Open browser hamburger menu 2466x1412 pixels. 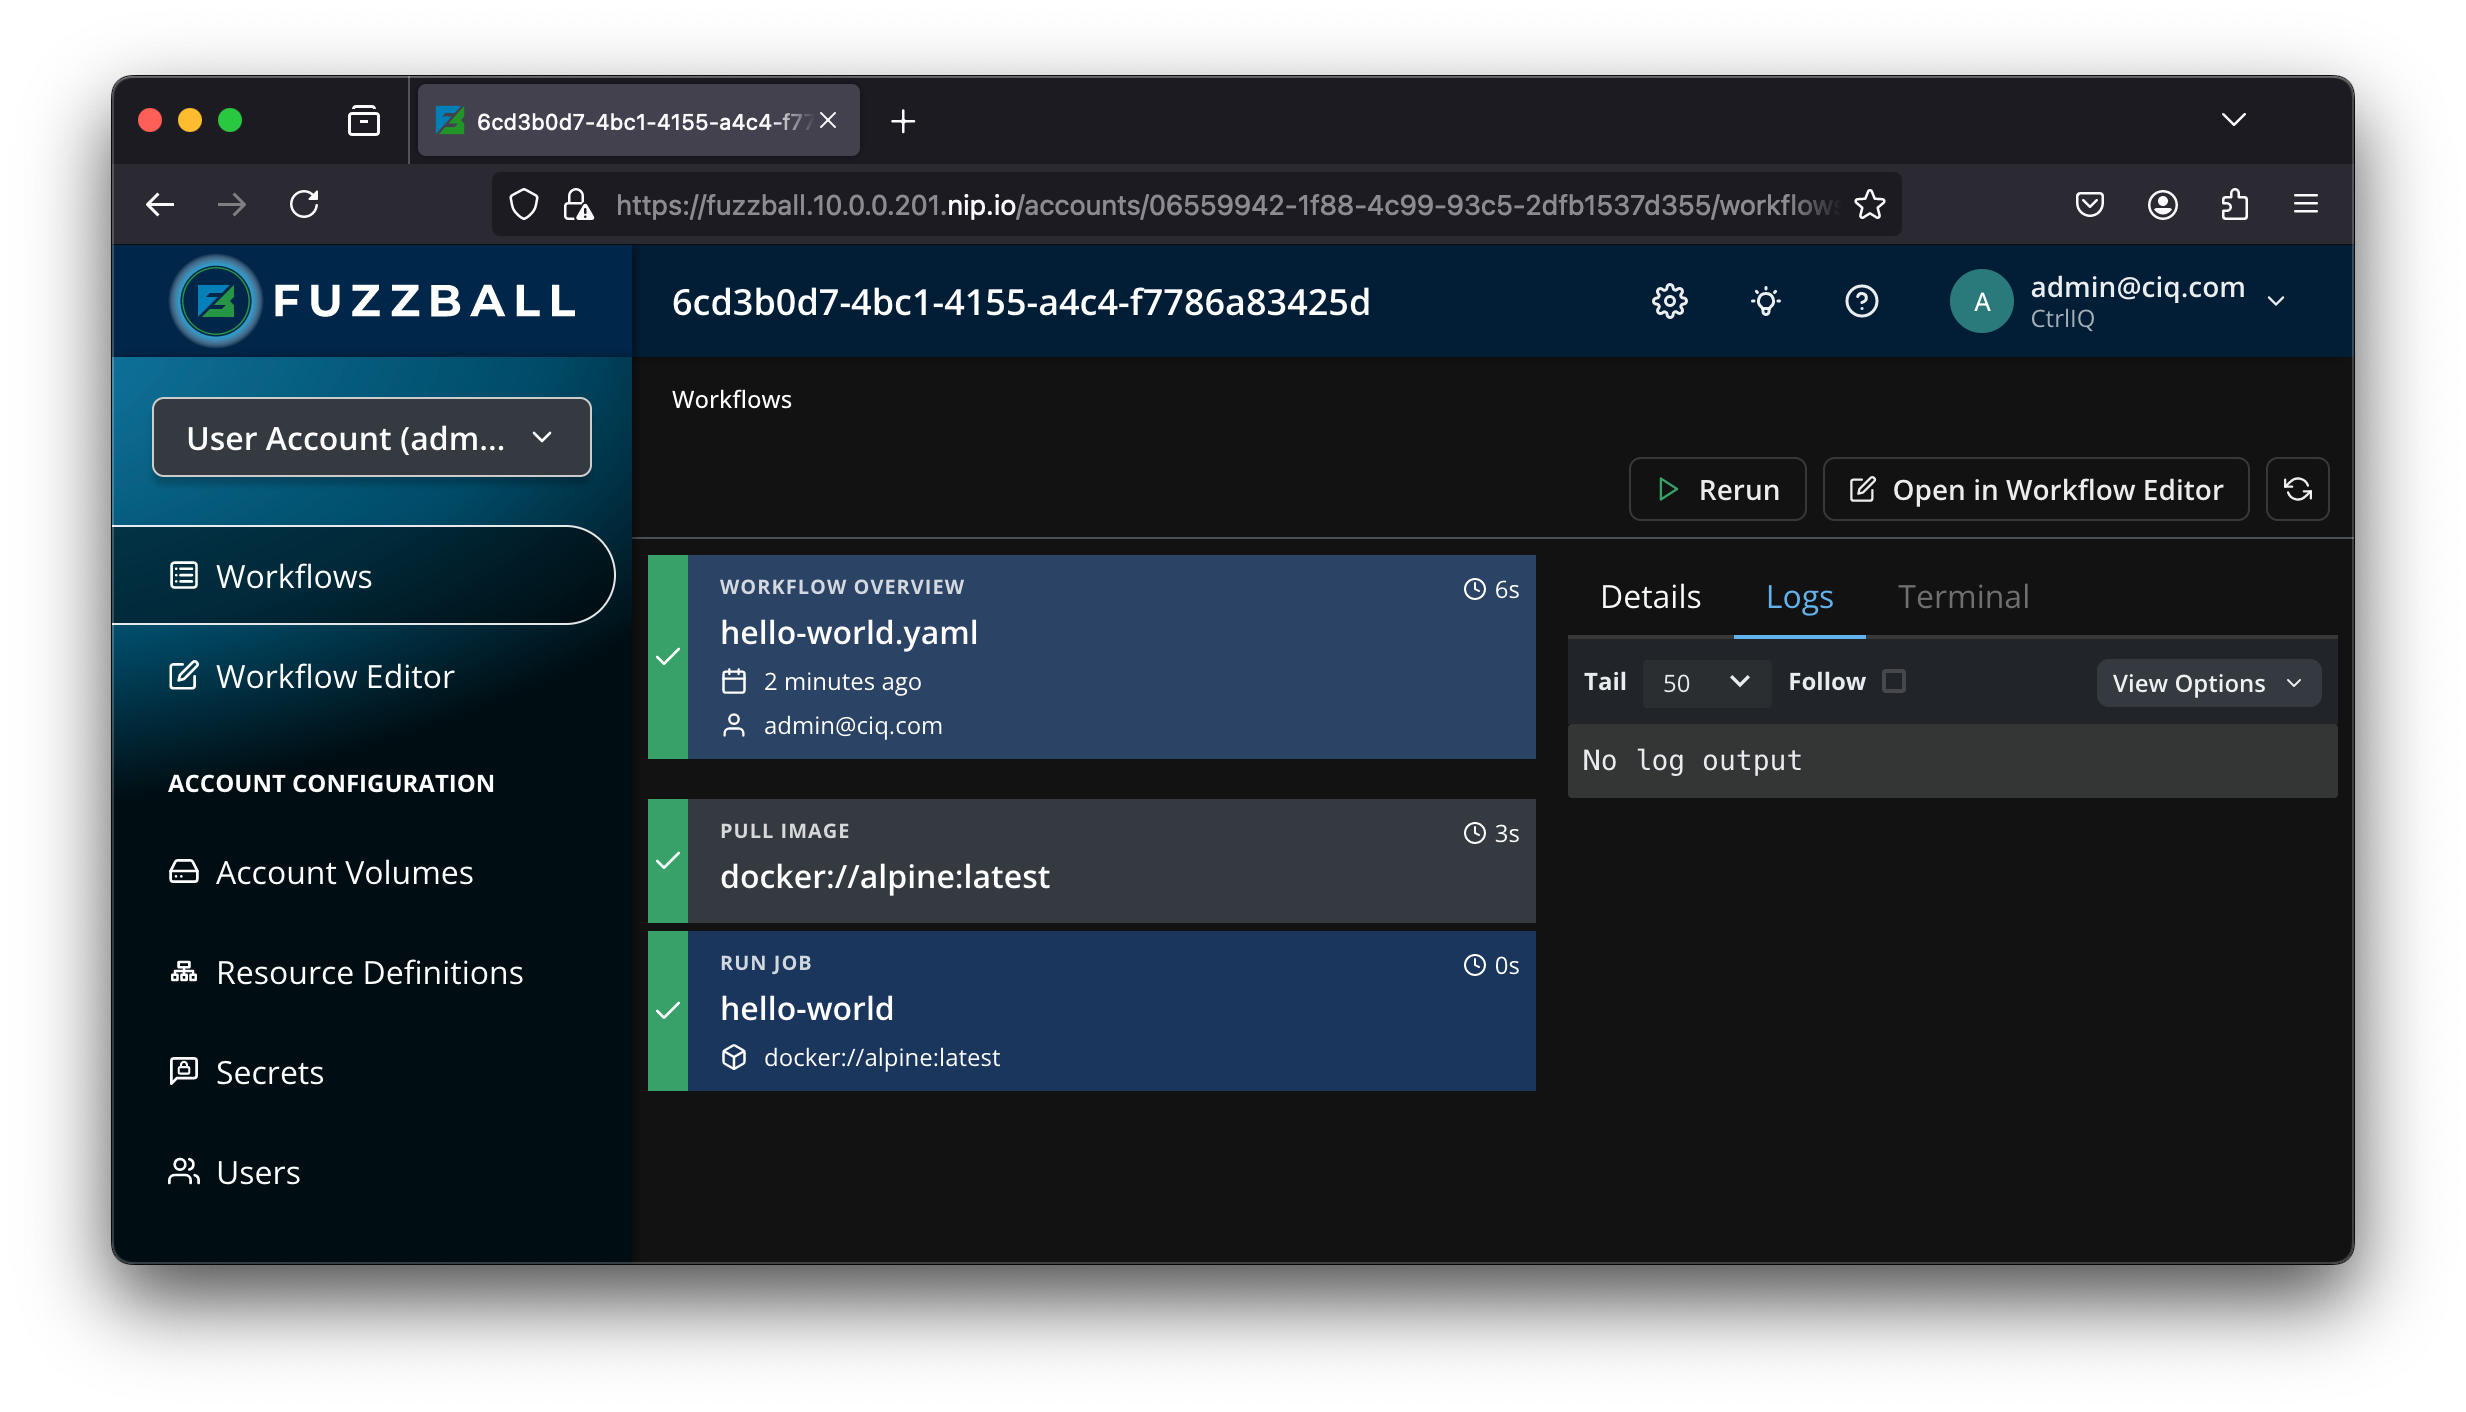pyautogui.click(x=2306, y=205)
